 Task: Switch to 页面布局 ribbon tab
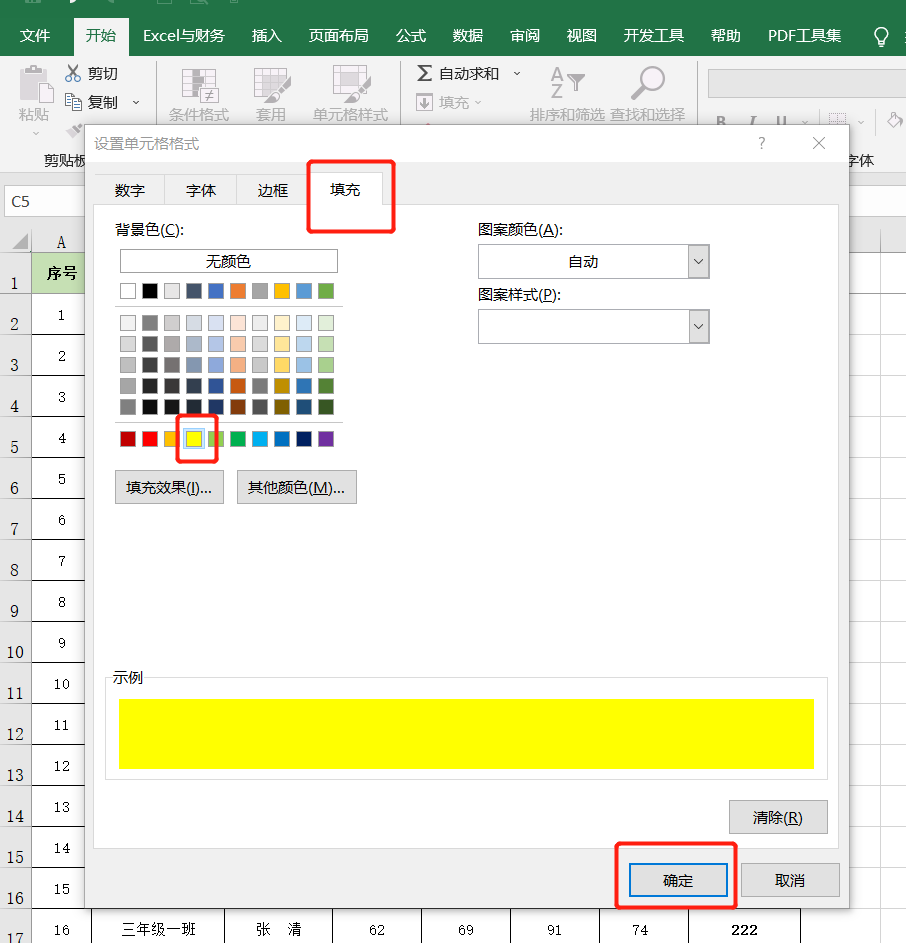pyautogui.click(x=339, y=36)
